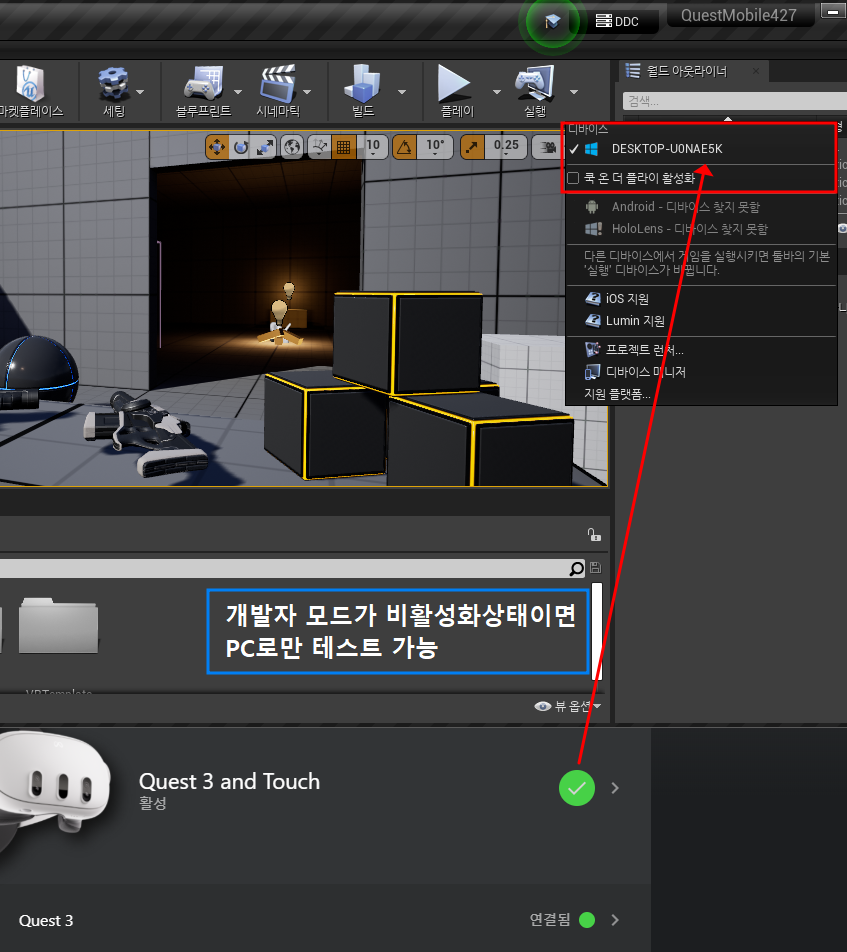Expand the Blueprints dropdown arrow

coord(238,92)
